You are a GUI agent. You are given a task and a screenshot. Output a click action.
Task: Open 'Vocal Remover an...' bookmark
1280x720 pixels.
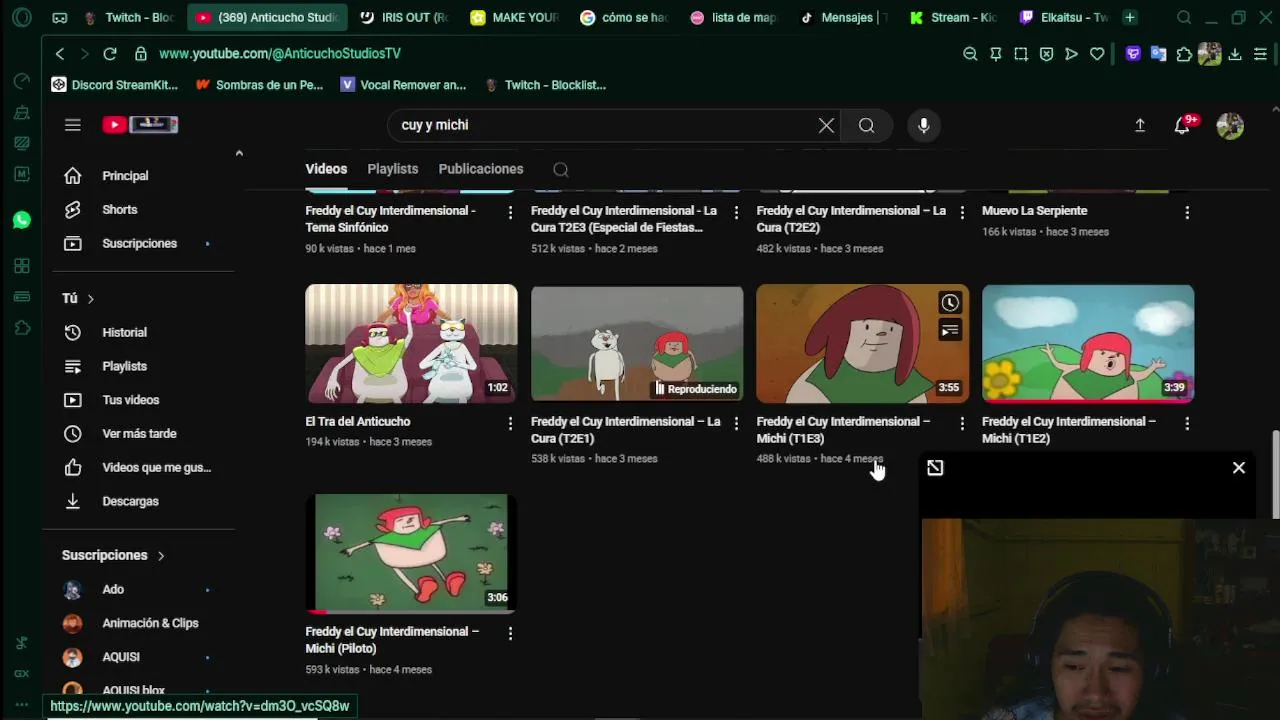[403, 85]
